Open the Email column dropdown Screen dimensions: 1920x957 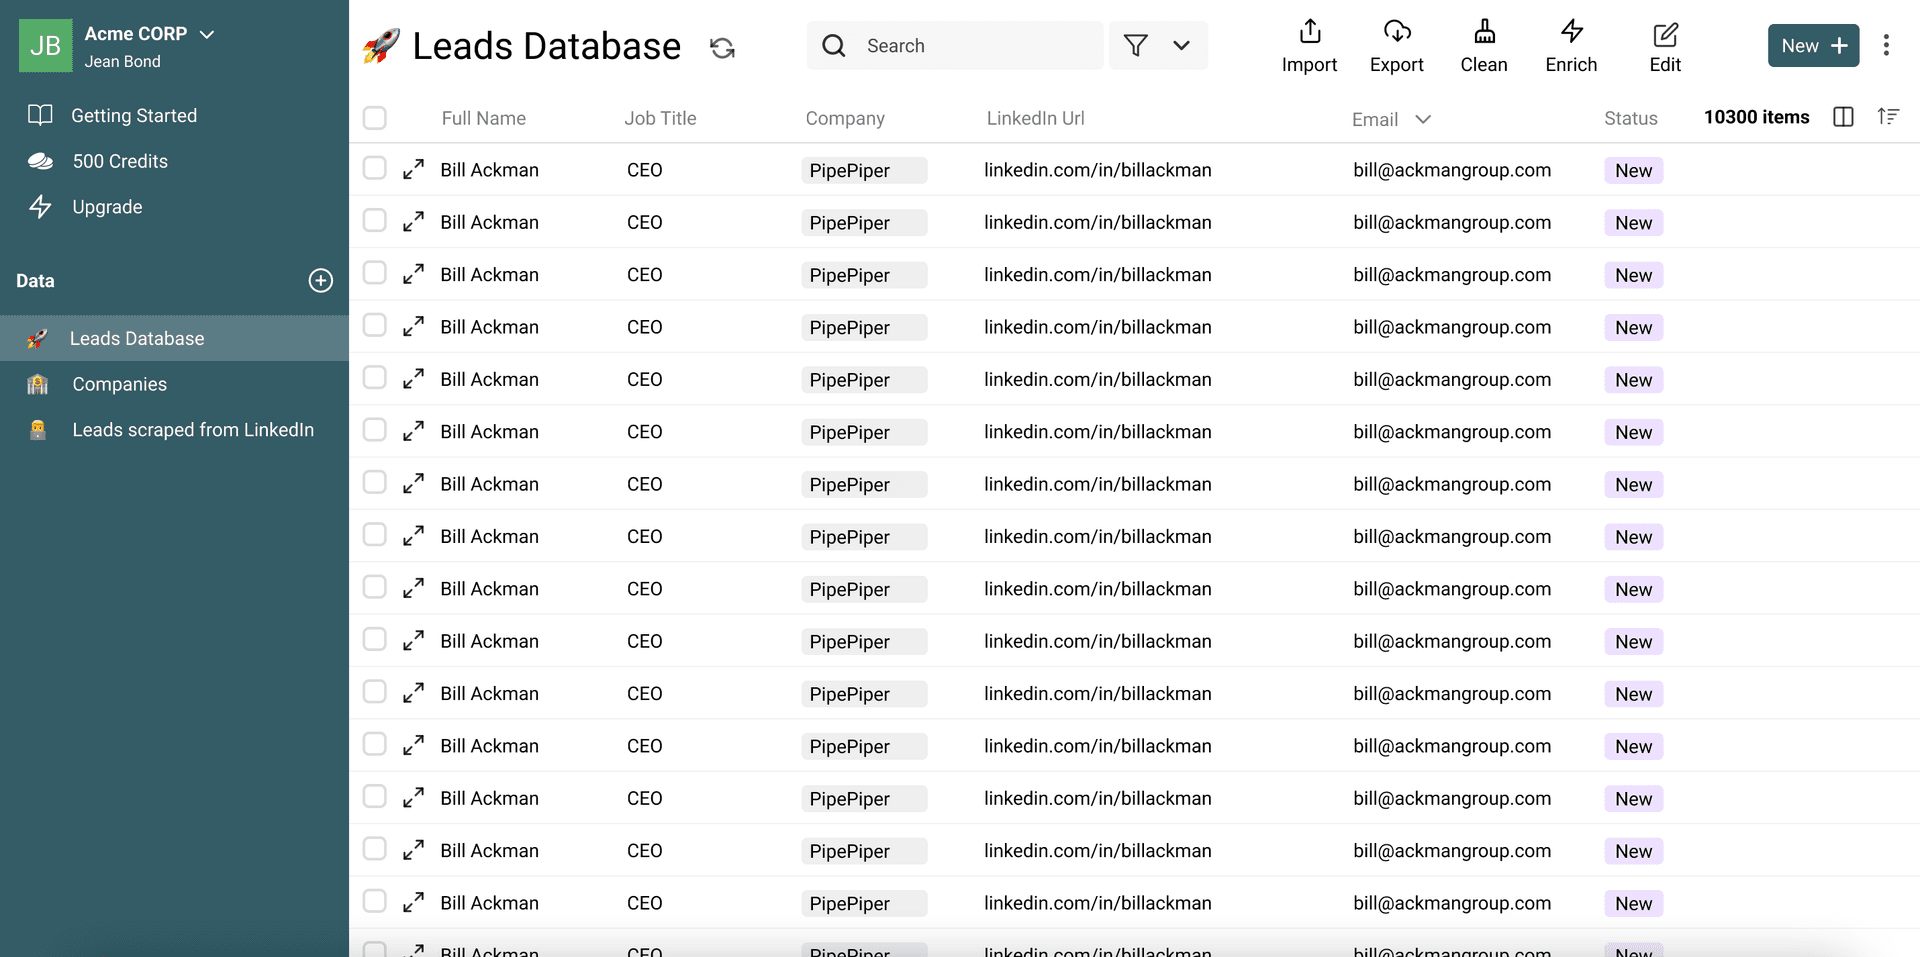tap(1423, 118)
